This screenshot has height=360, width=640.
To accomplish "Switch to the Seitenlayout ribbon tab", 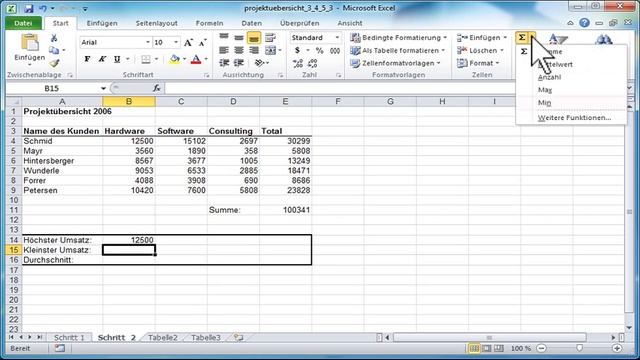I will click(157, 23).
